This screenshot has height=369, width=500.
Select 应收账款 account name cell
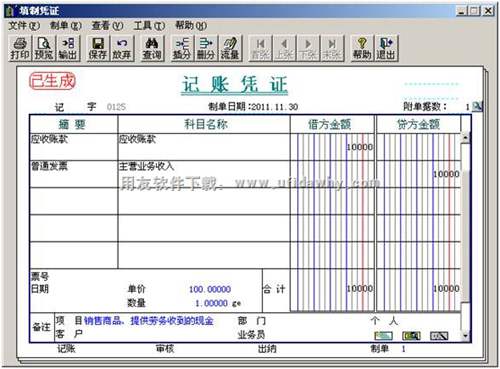click(x=204, y=147)
